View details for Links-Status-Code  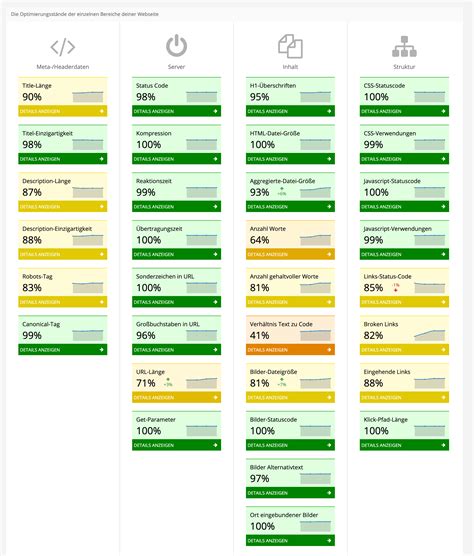pos(404,302)
